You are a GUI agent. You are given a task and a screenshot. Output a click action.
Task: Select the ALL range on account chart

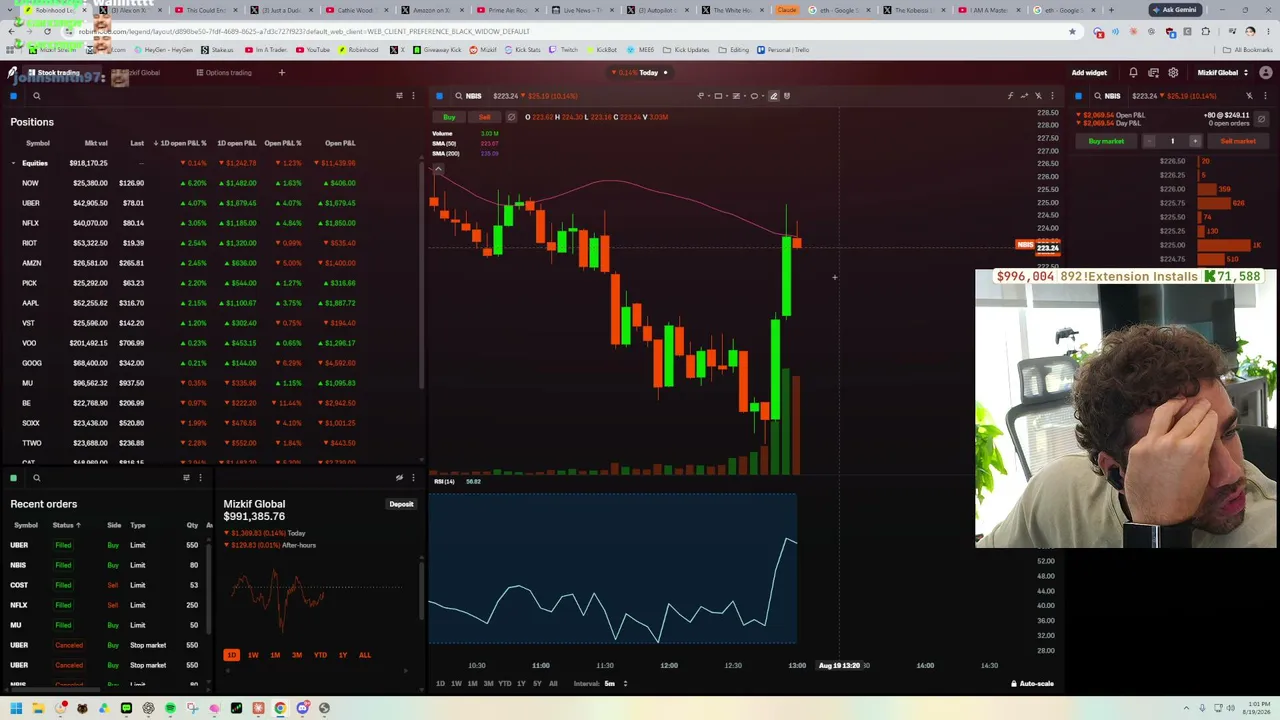click(364, 655)
